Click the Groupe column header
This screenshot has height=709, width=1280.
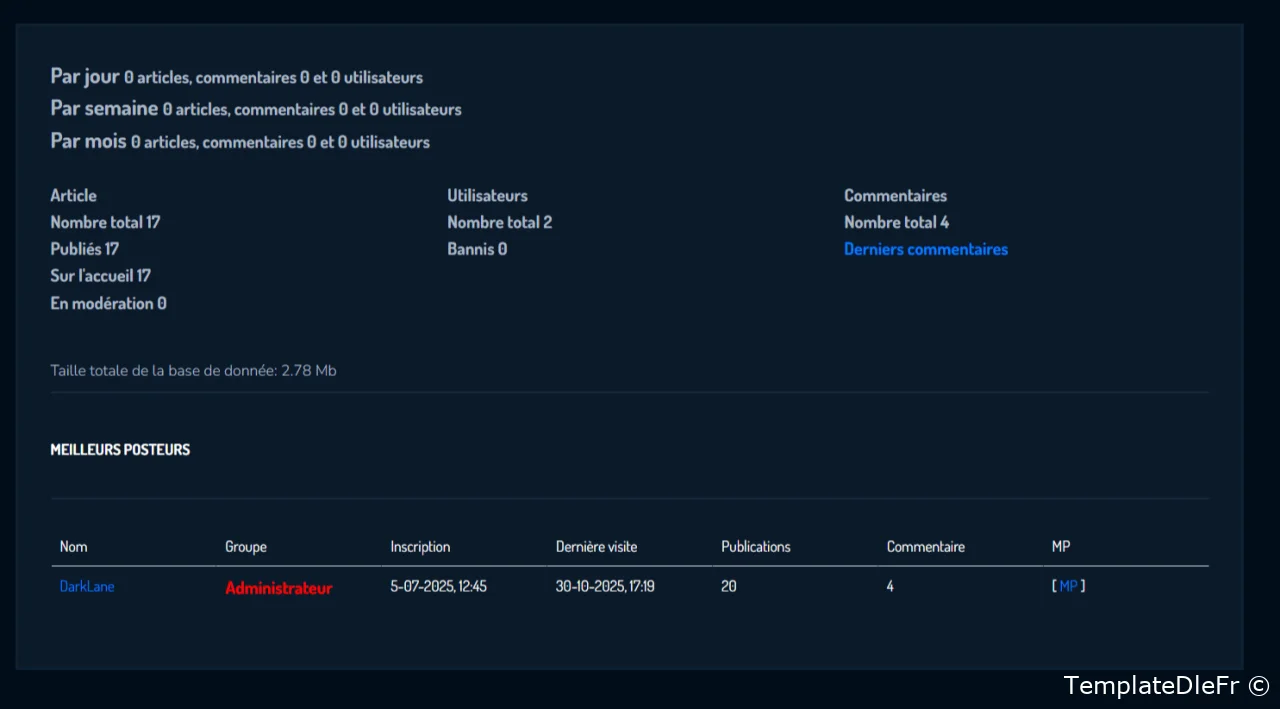click(x=246, y=547)
